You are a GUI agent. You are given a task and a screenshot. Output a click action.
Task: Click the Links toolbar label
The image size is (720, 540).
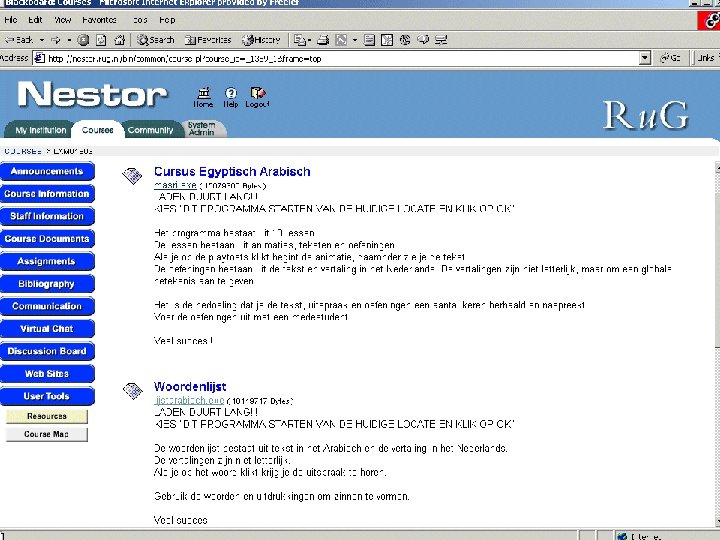pyautogui.click(x=706, y=58)
